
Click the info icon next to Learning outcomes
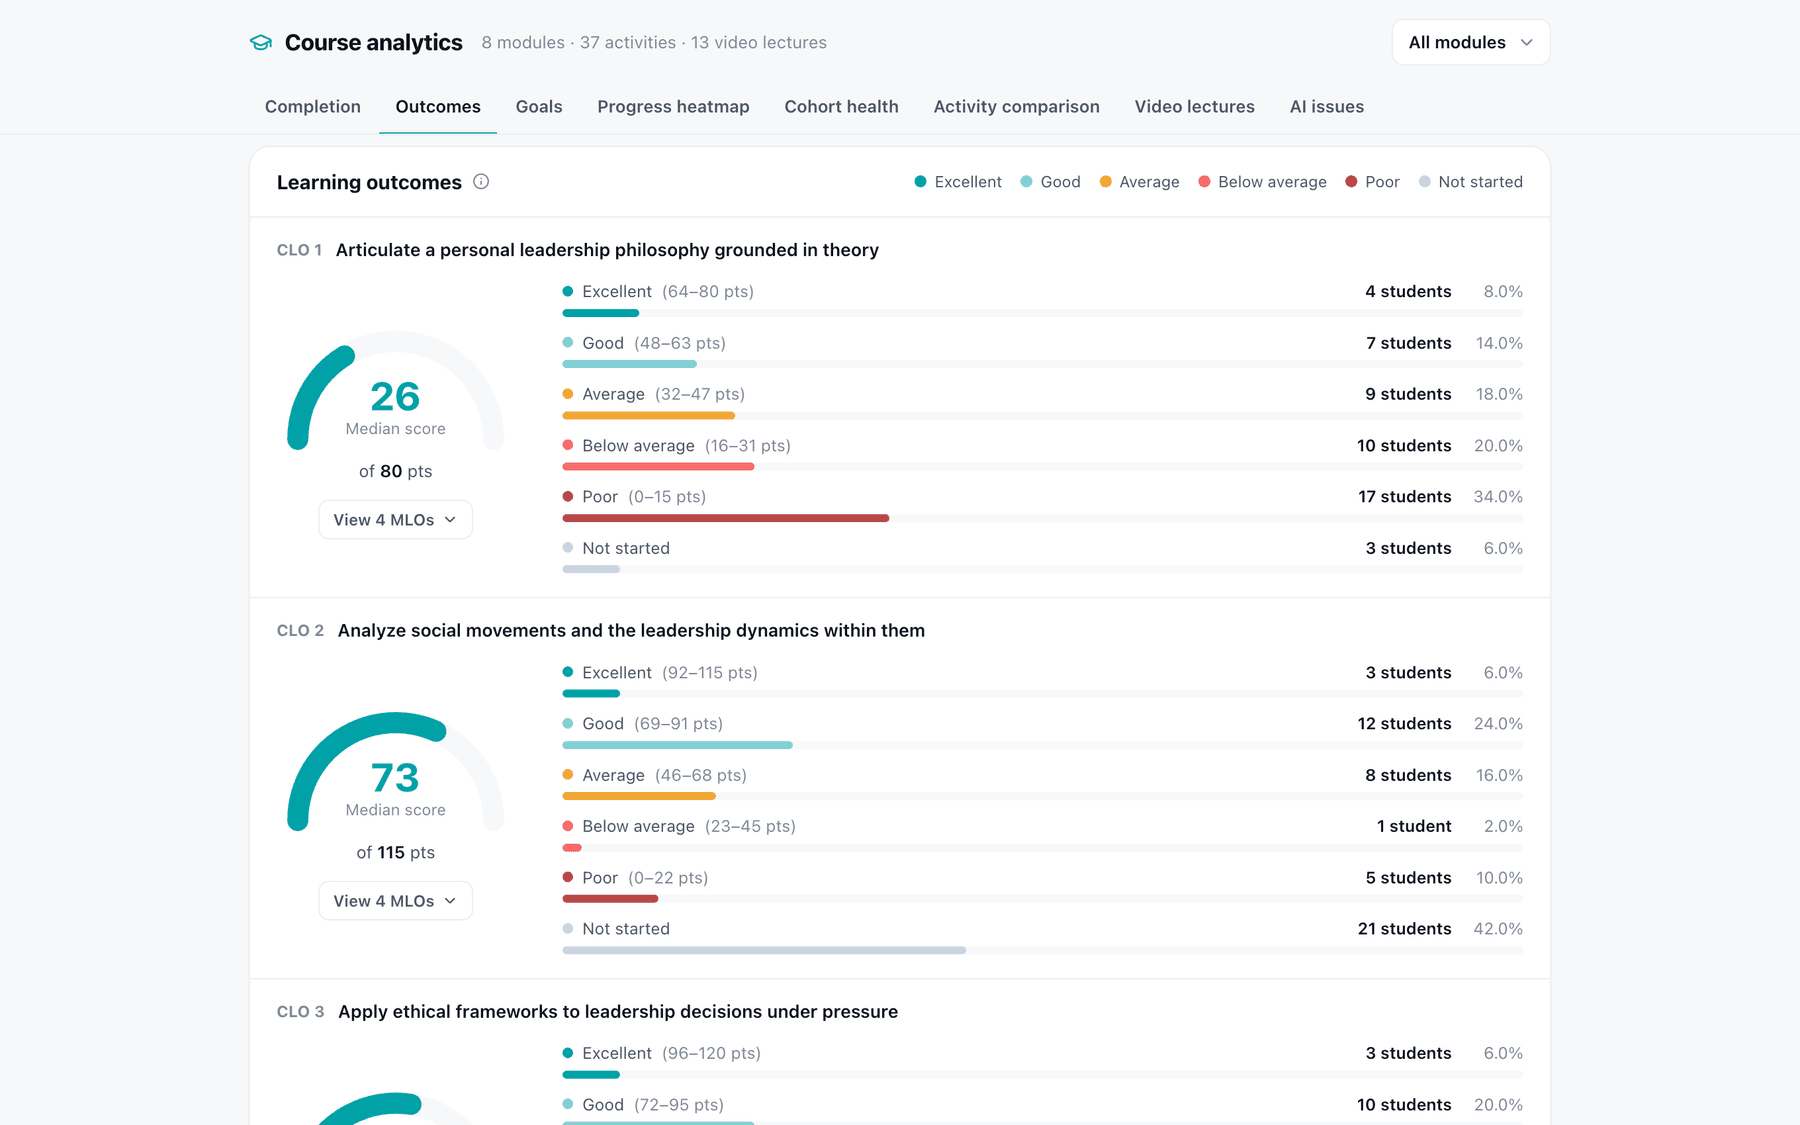481,182
